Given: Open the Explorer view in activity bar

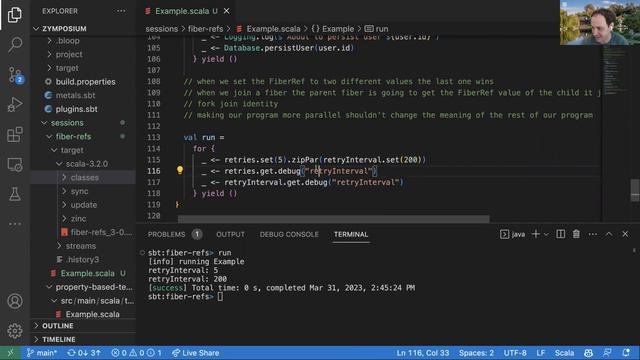Looking at the screenshot, I should pos(15,15).
